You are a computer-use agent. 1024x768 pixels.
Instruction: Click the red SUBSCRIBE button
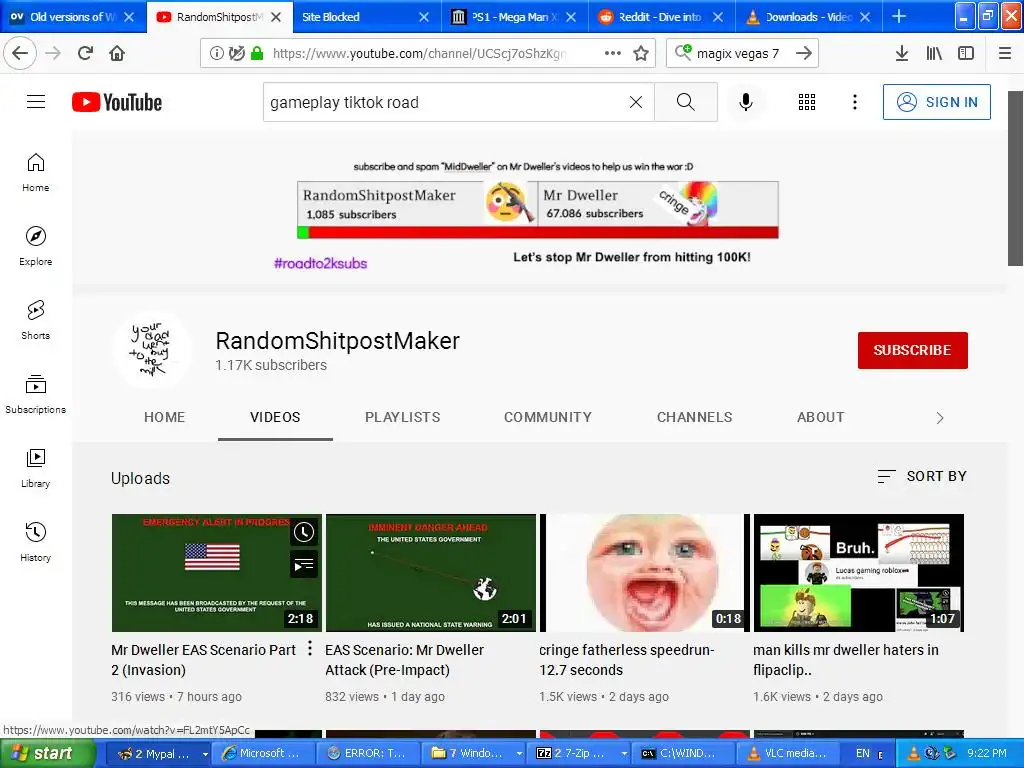tap(912, 350)
